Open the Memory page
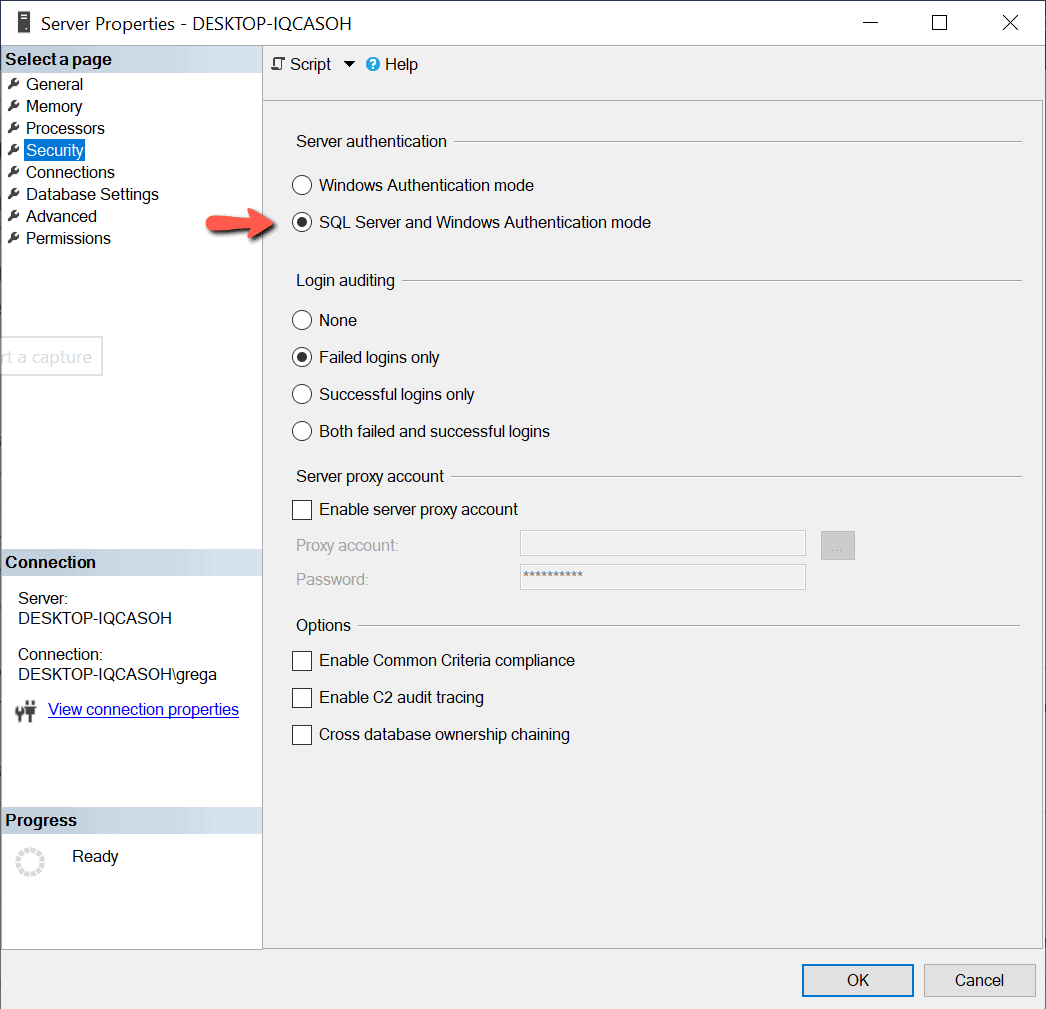This screenshot has width=1046, height=1009. 54,106
